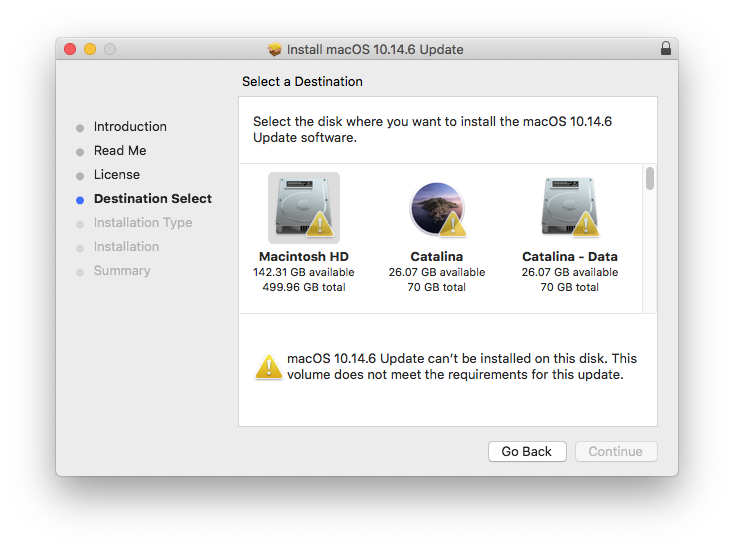Click the 'Select a Destination' heading

point(302,81)
